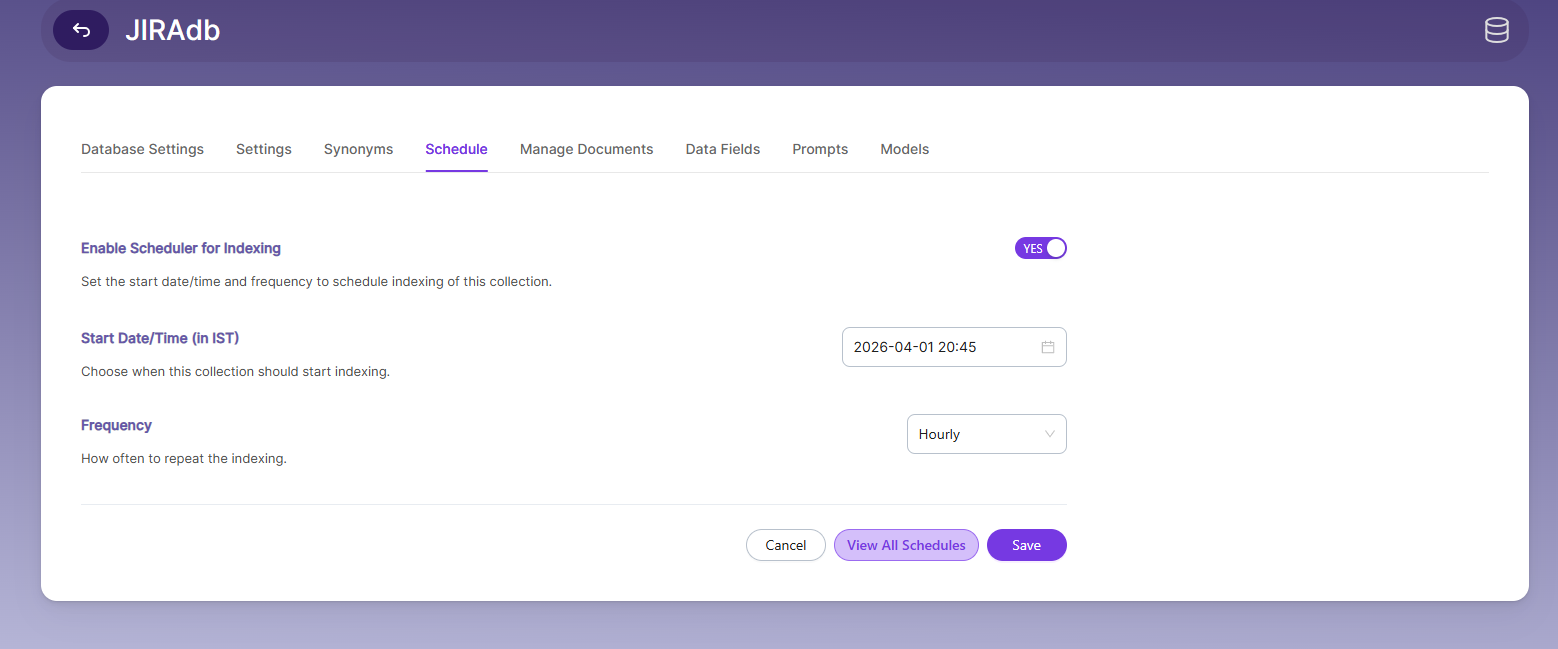Open the Prompts tab
Viewport: 1558px width, 649px height.
tap(820, 149)
